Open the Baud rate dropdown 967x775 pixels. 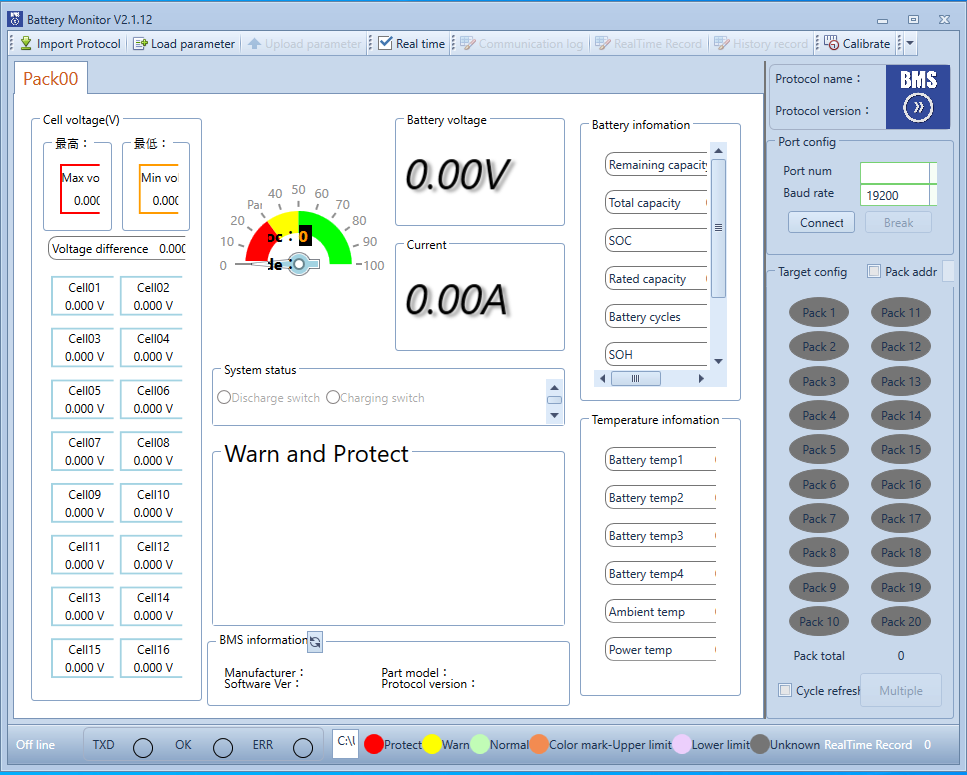click(x=933, y=195)
